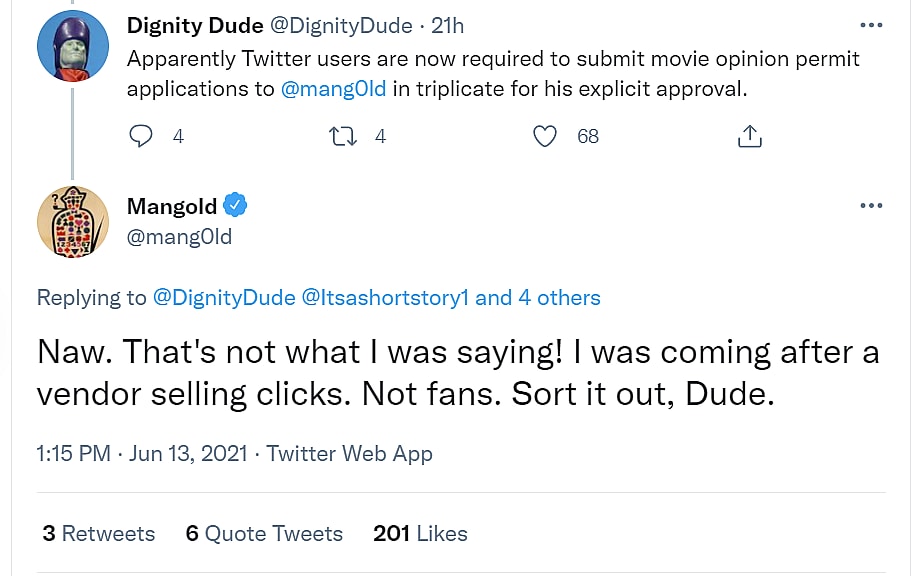Like Dignity Dude's tweet with heart icon

[545, 136]
